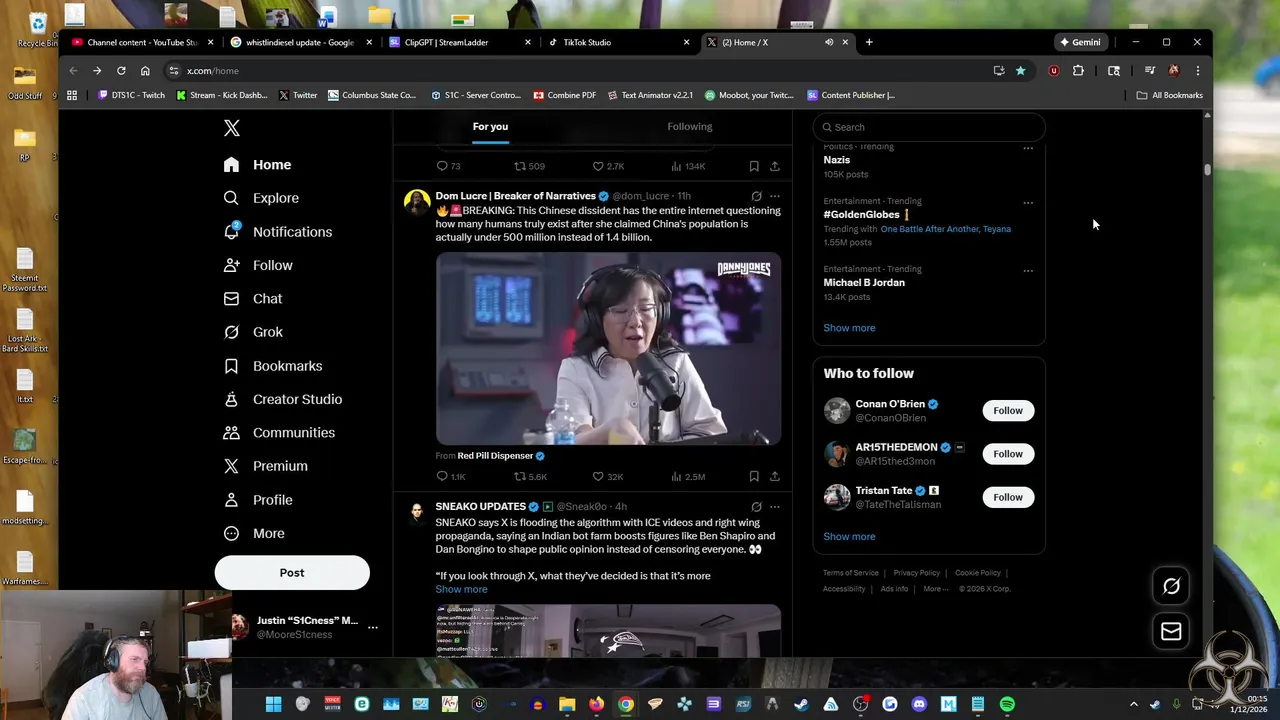Click Grok icon on SNEAKO UPDATES post
Viewport: 1280px width, 720px height.
(x=756, y=507)
